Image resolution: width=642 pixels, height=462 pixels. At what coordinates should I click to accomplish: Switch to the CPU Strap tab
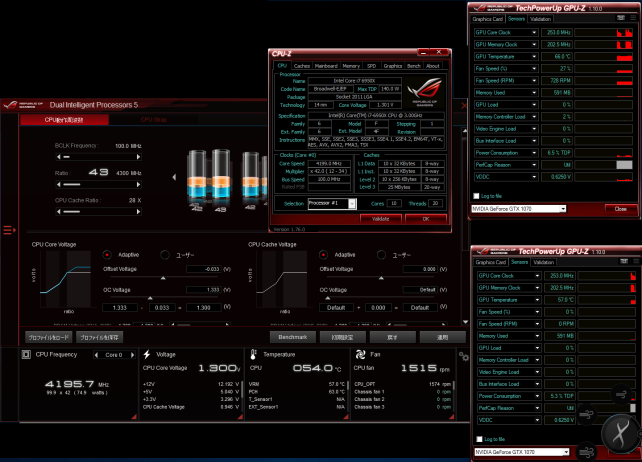[154, 120]
